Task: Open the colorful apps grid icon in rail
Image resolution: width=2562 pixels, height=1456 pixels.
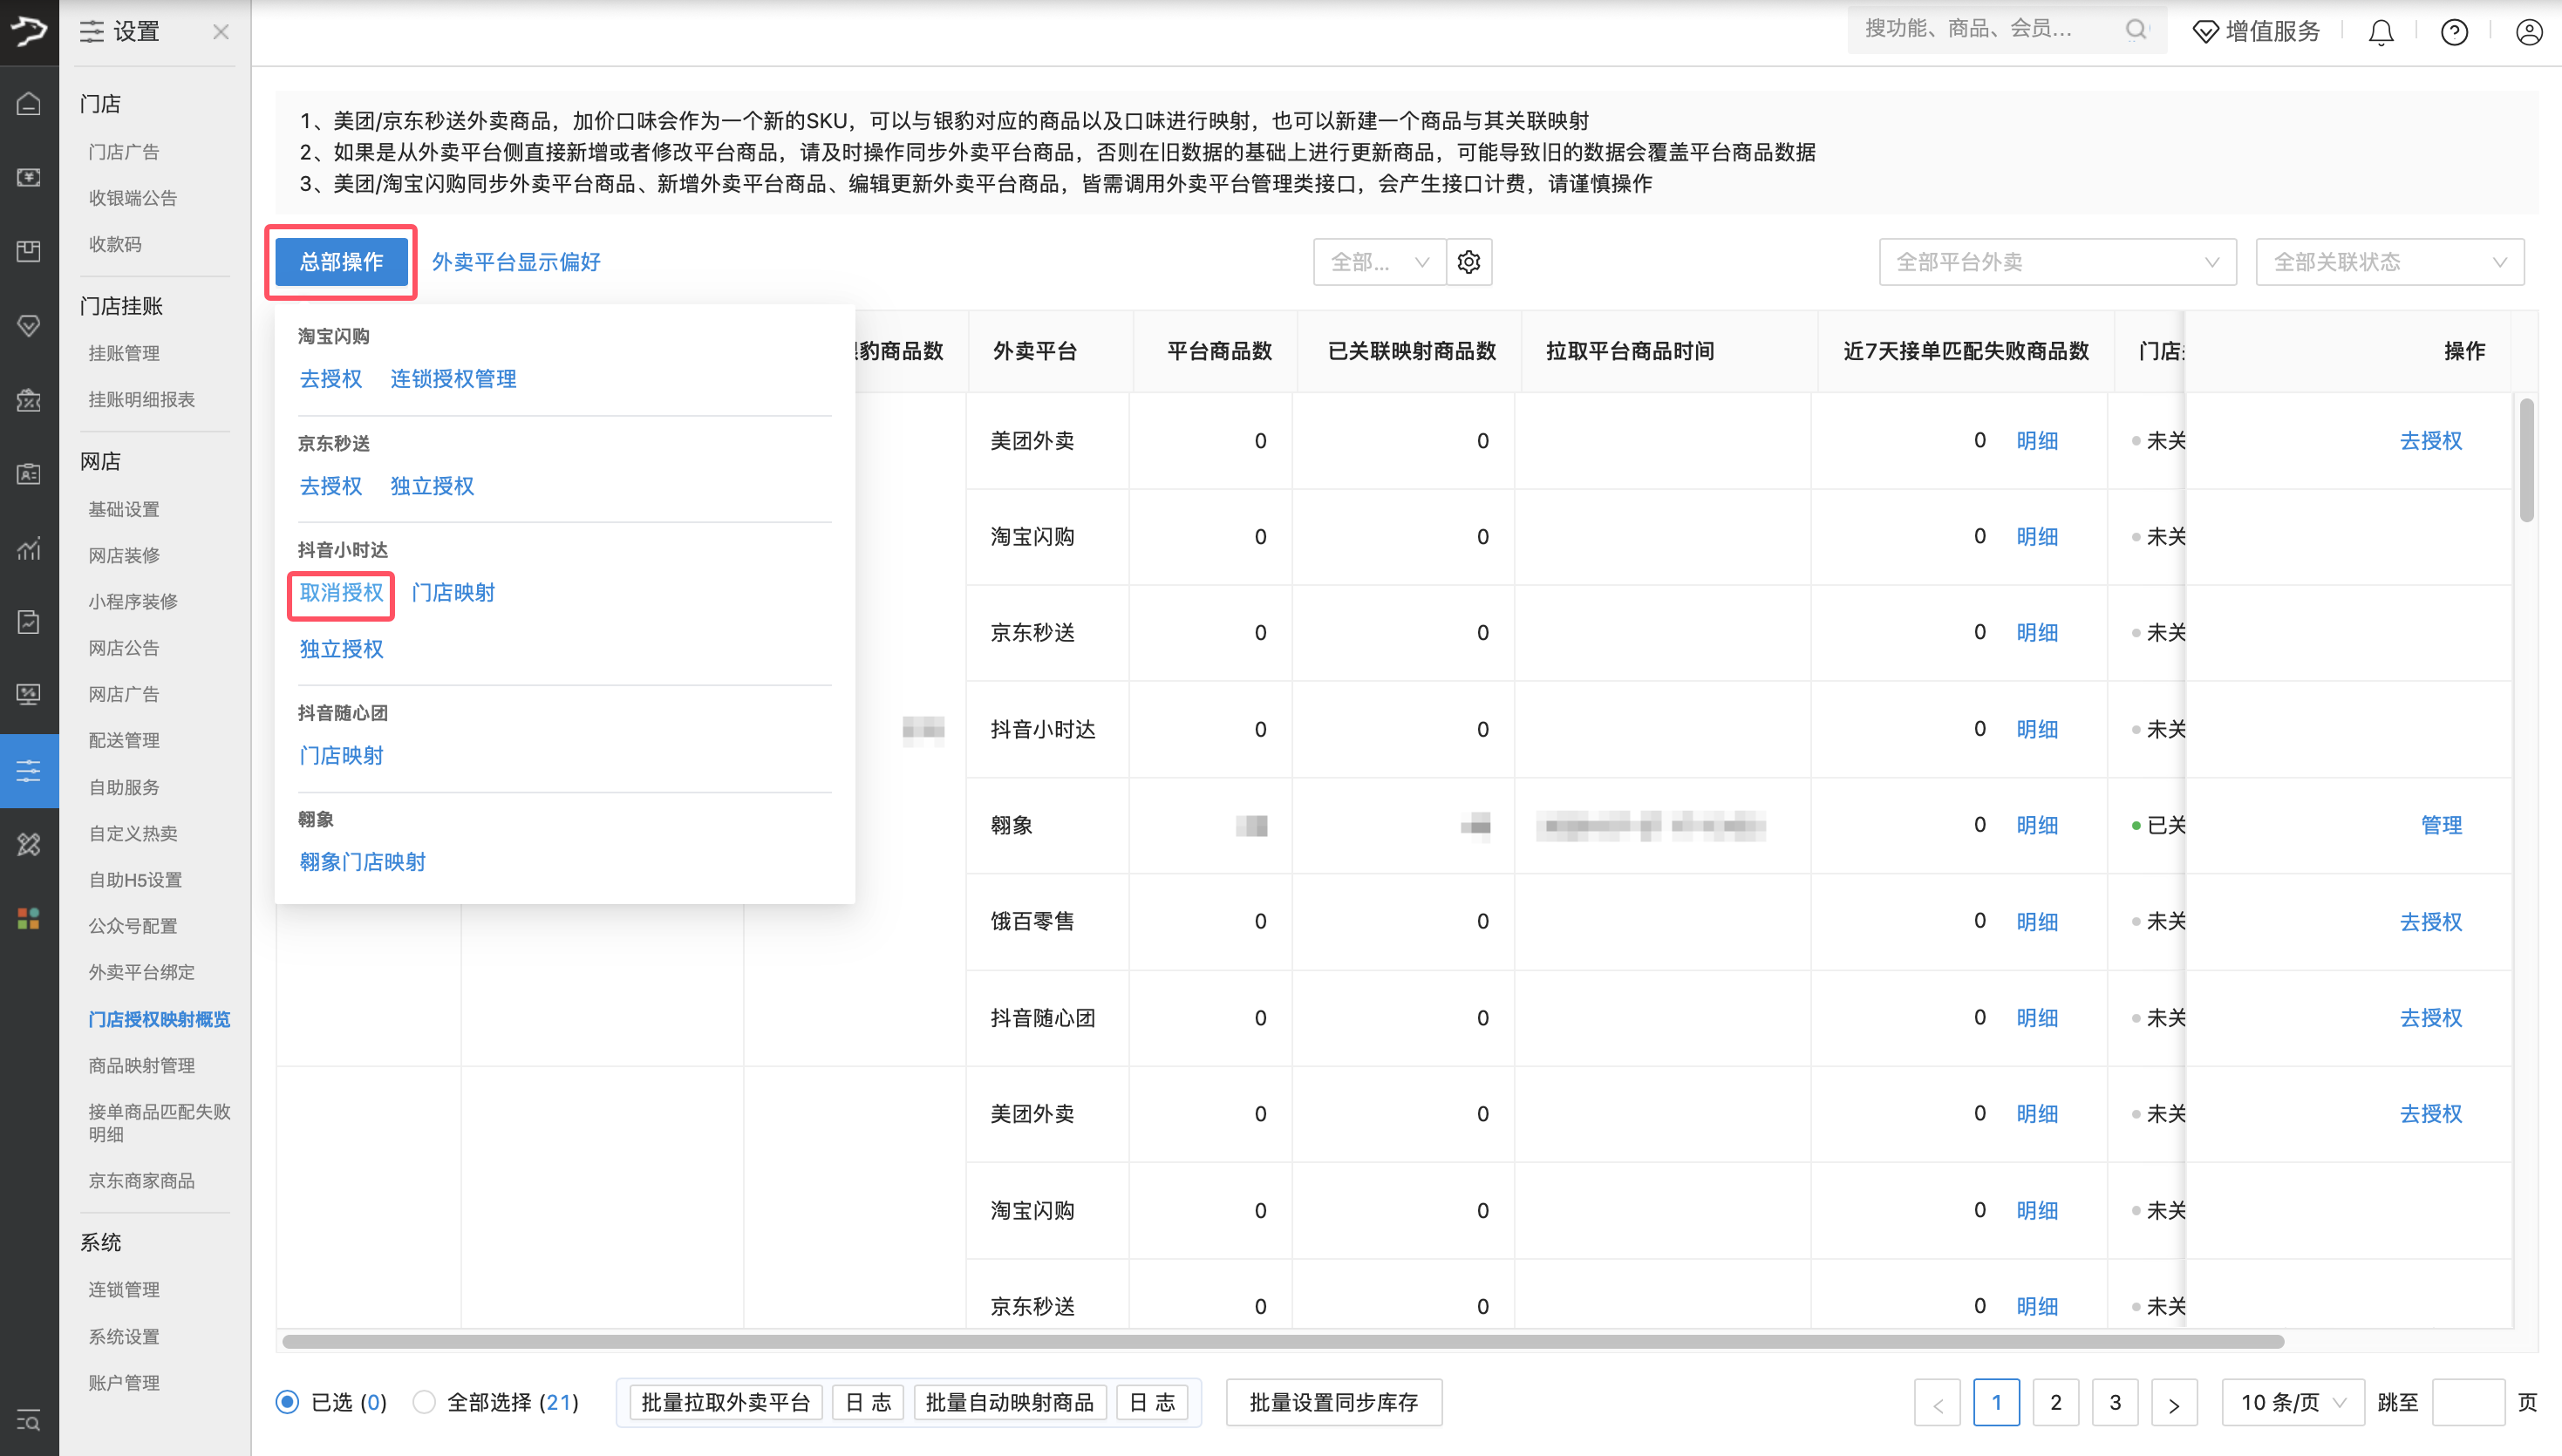Action: [x=29, y=919]
